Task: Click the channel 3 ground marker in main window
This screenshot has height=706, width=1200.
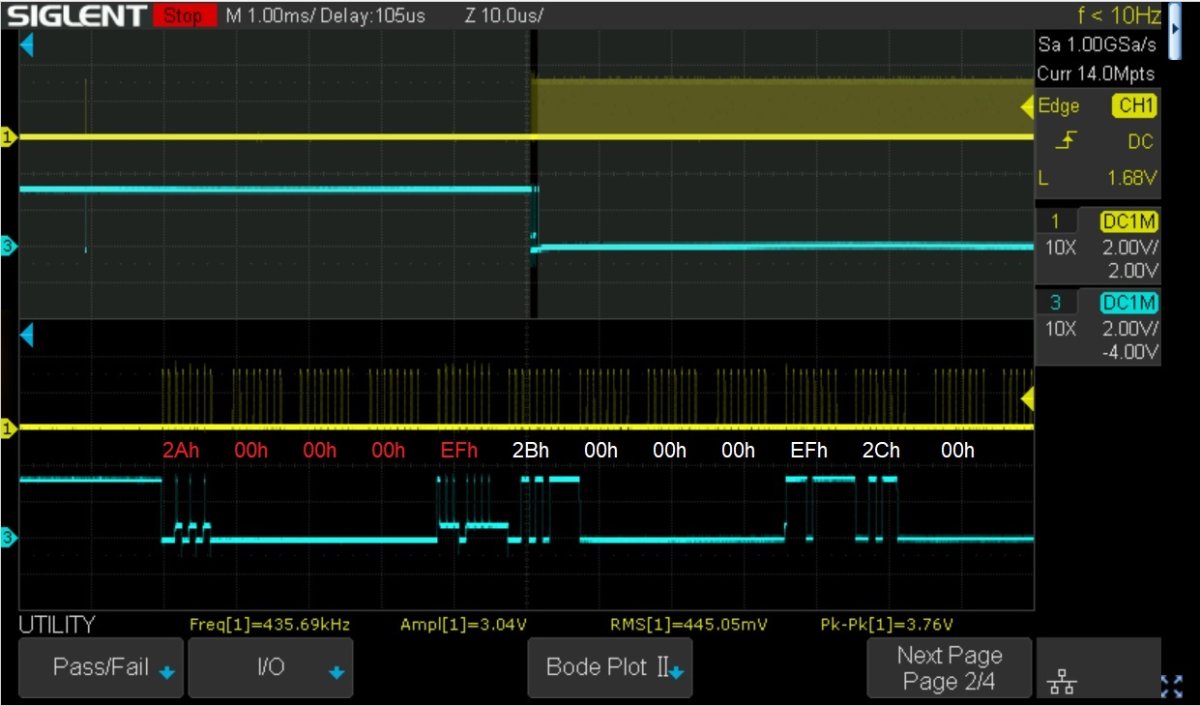Action: (9, 246)
